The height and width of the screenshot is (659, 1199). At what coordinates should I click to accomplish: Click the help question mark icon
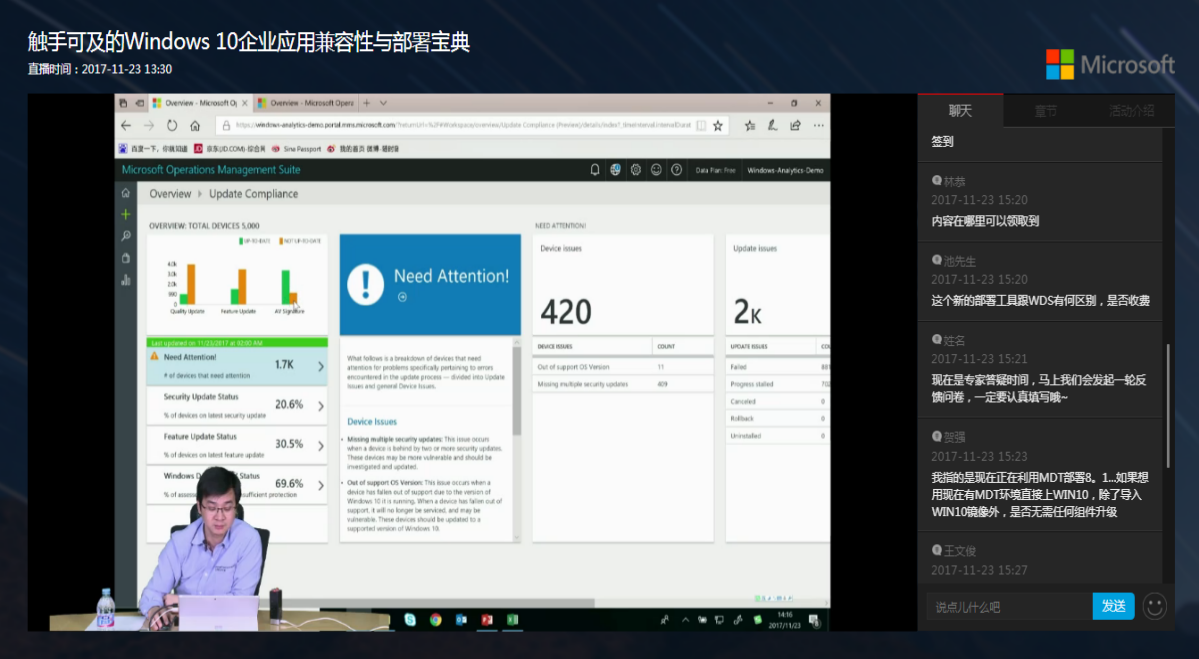tap(677, 170)
